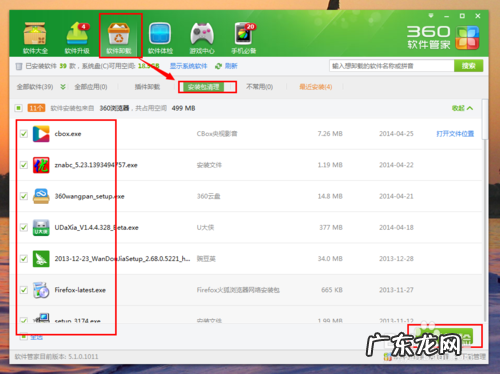The width and height of the screenshot is (500, 374).
Task: Click the search input for software name
Action: pyautogui.click(x=392, y=66)
